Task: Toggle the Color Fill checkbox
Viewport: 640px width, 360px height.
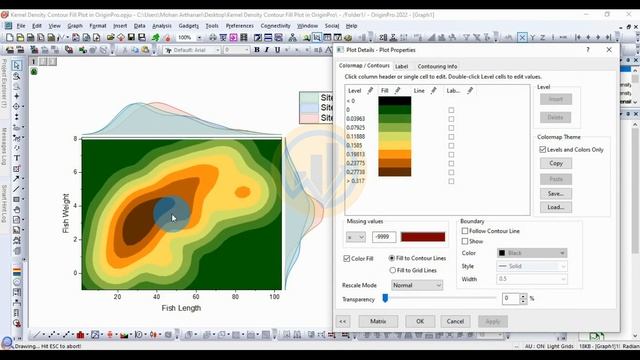Action: pyautogui.click(x=347, y=258)
